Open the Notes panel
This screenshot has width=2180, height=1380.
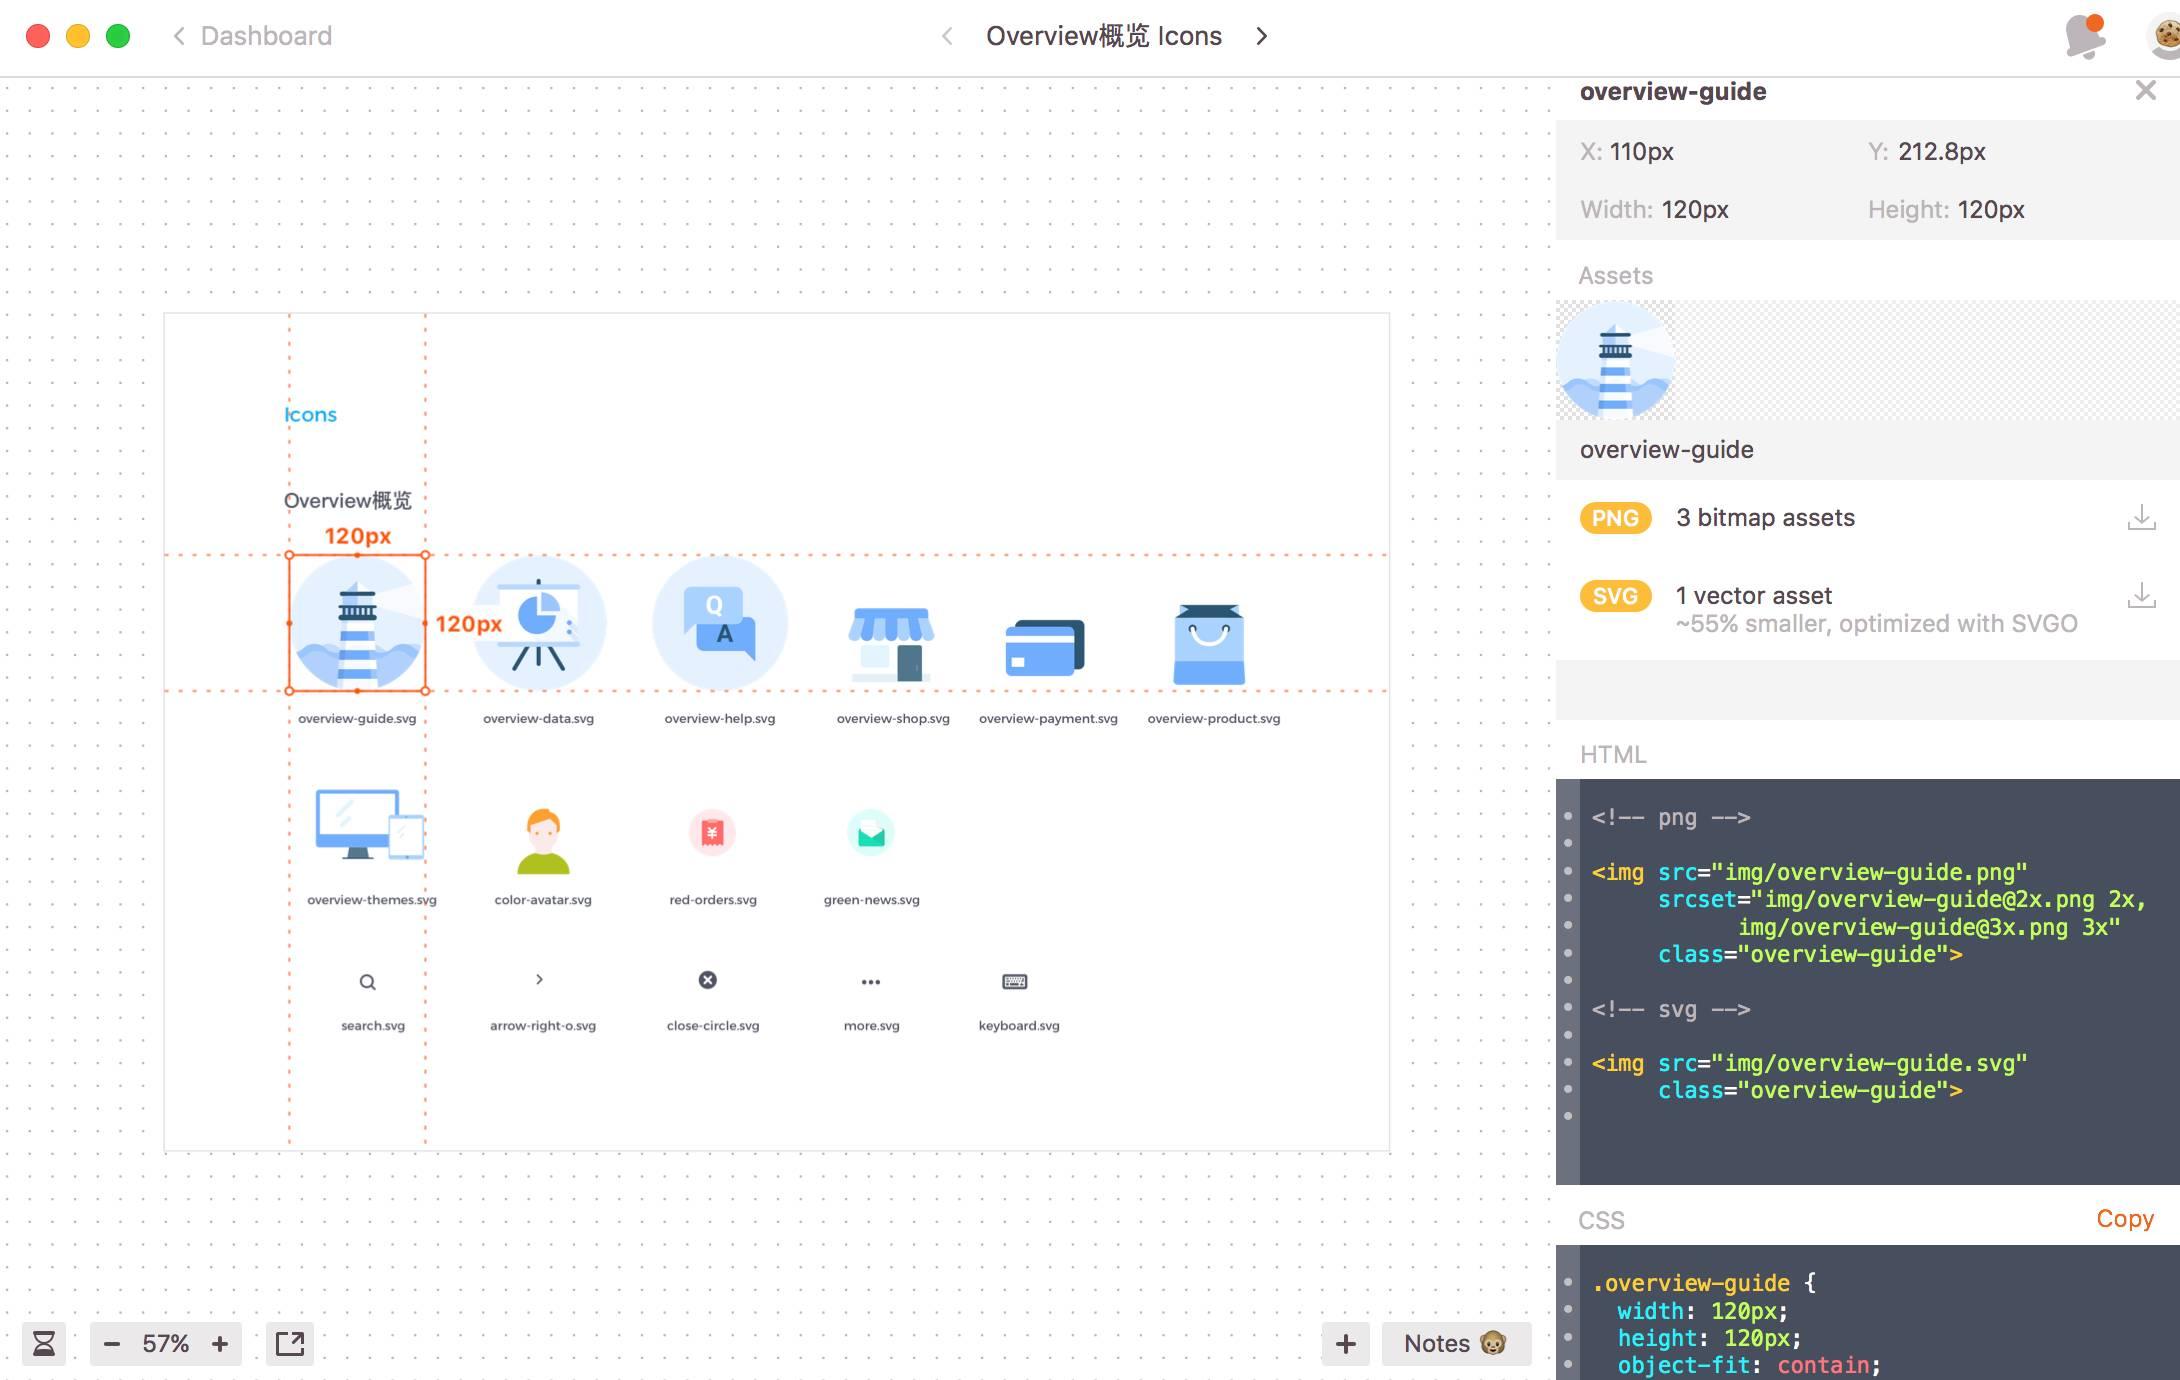click(x=1455, y=1343)
